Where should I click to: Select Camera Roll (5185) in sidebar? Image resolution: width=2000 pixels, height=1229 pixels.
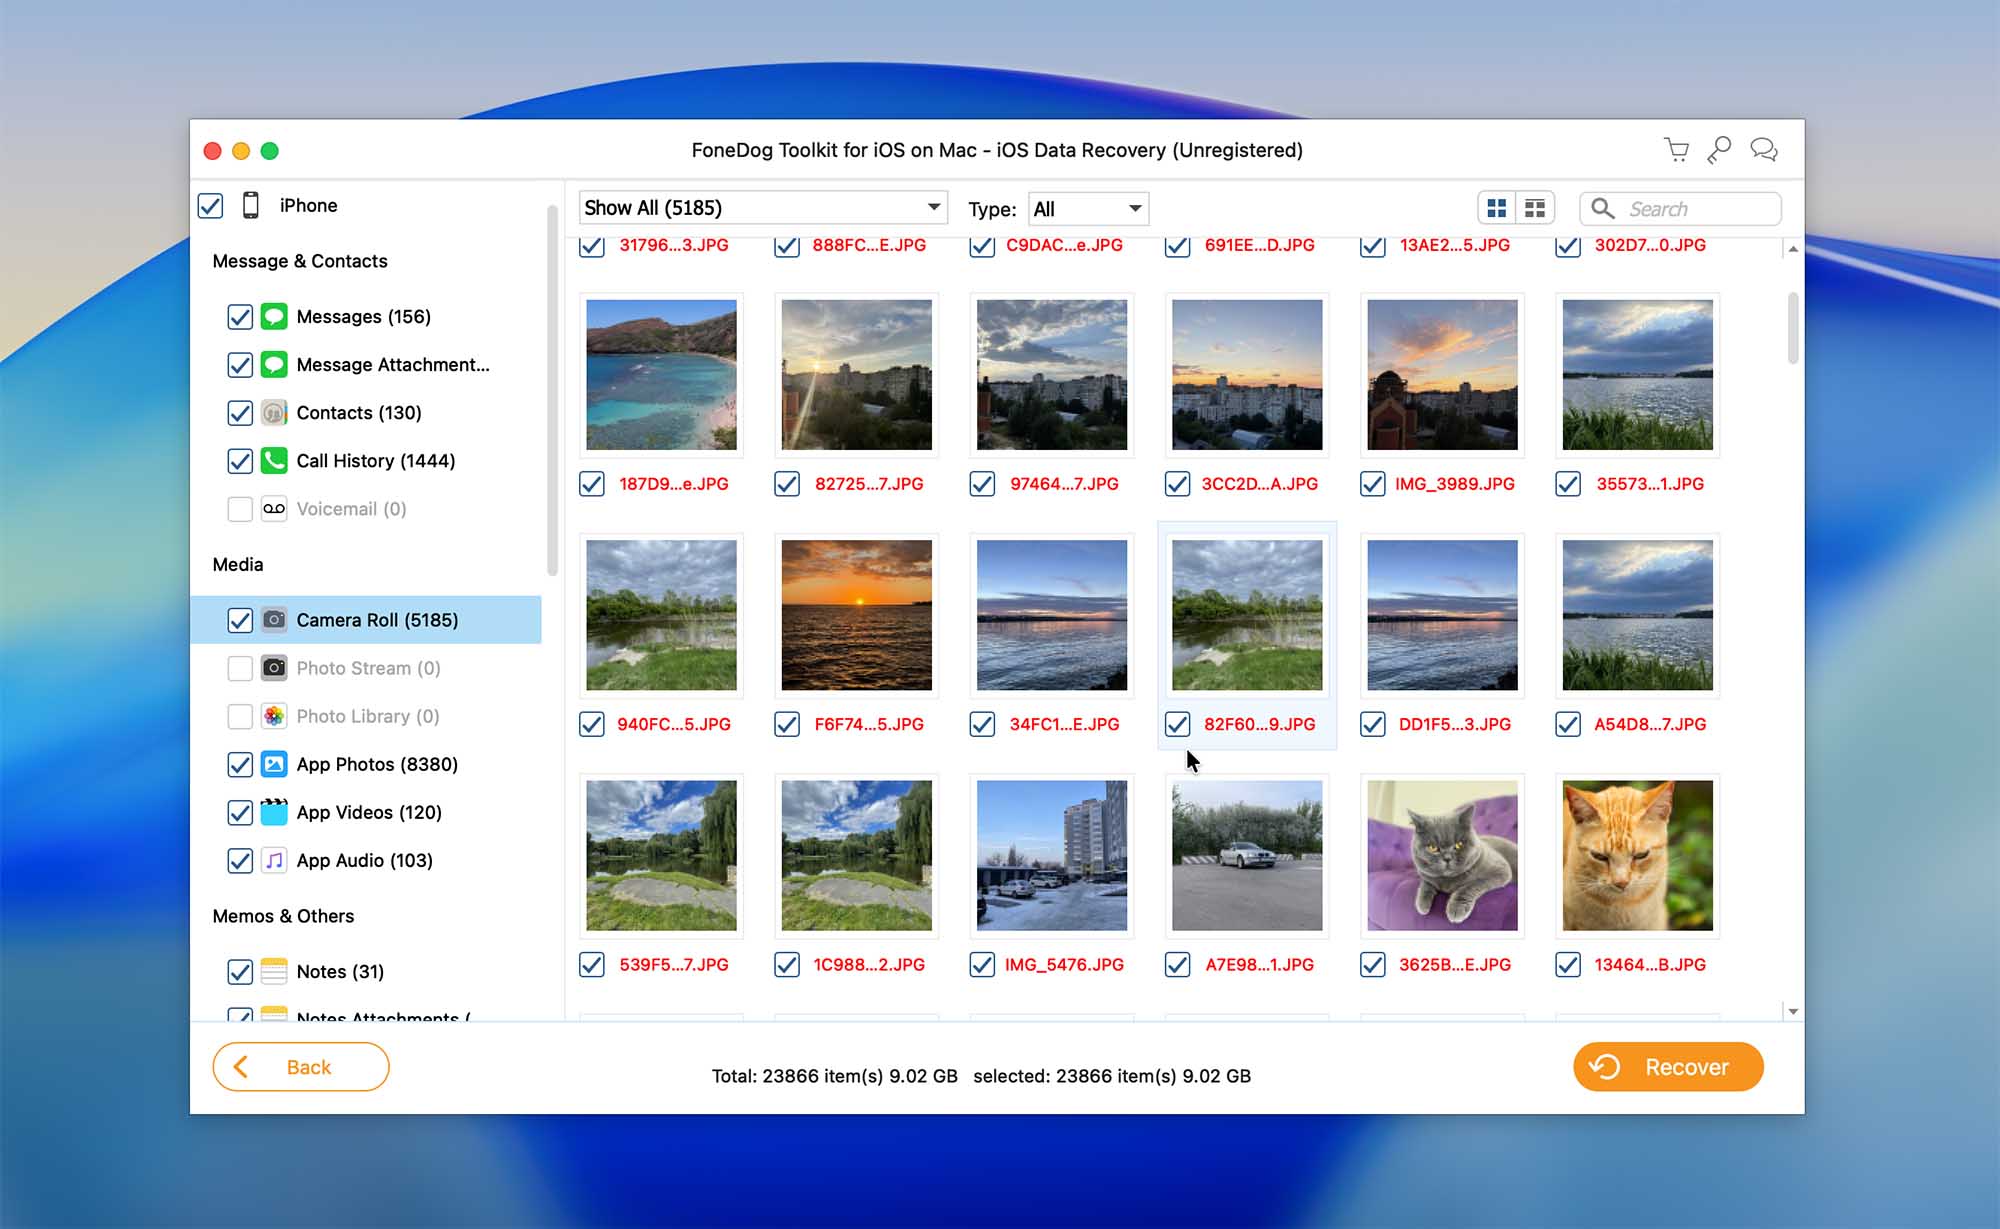point(377,620)
